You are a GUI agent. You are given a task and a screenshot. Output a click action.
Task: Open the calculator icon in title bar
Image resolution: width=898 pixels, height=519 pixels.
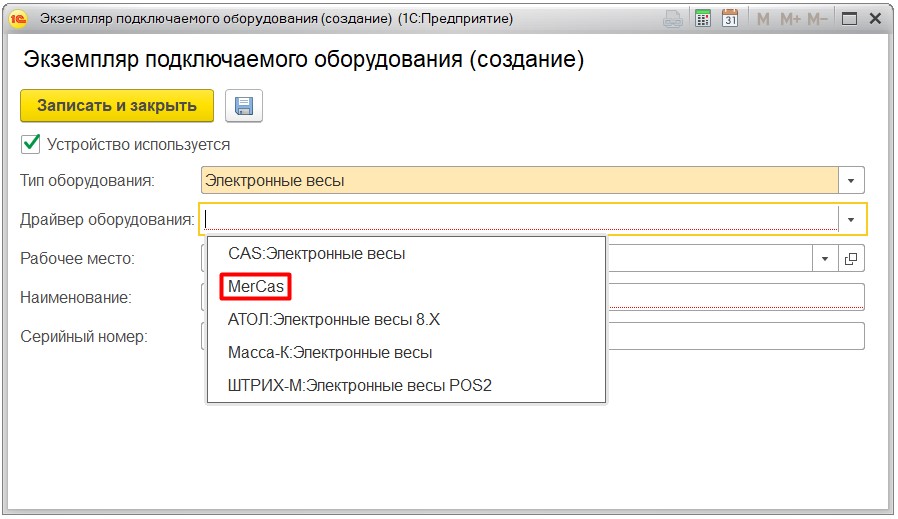click(703, 18)
